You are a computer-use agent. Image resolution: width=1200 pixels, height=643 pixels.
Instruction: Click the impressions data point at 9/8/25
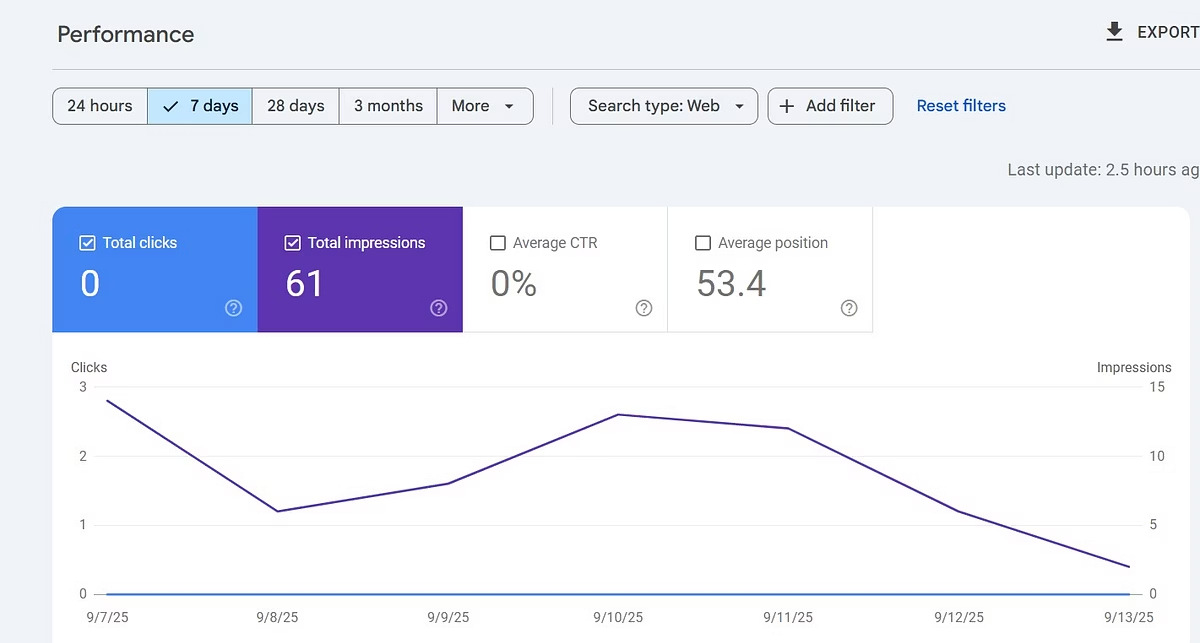(x=277, y=511)
